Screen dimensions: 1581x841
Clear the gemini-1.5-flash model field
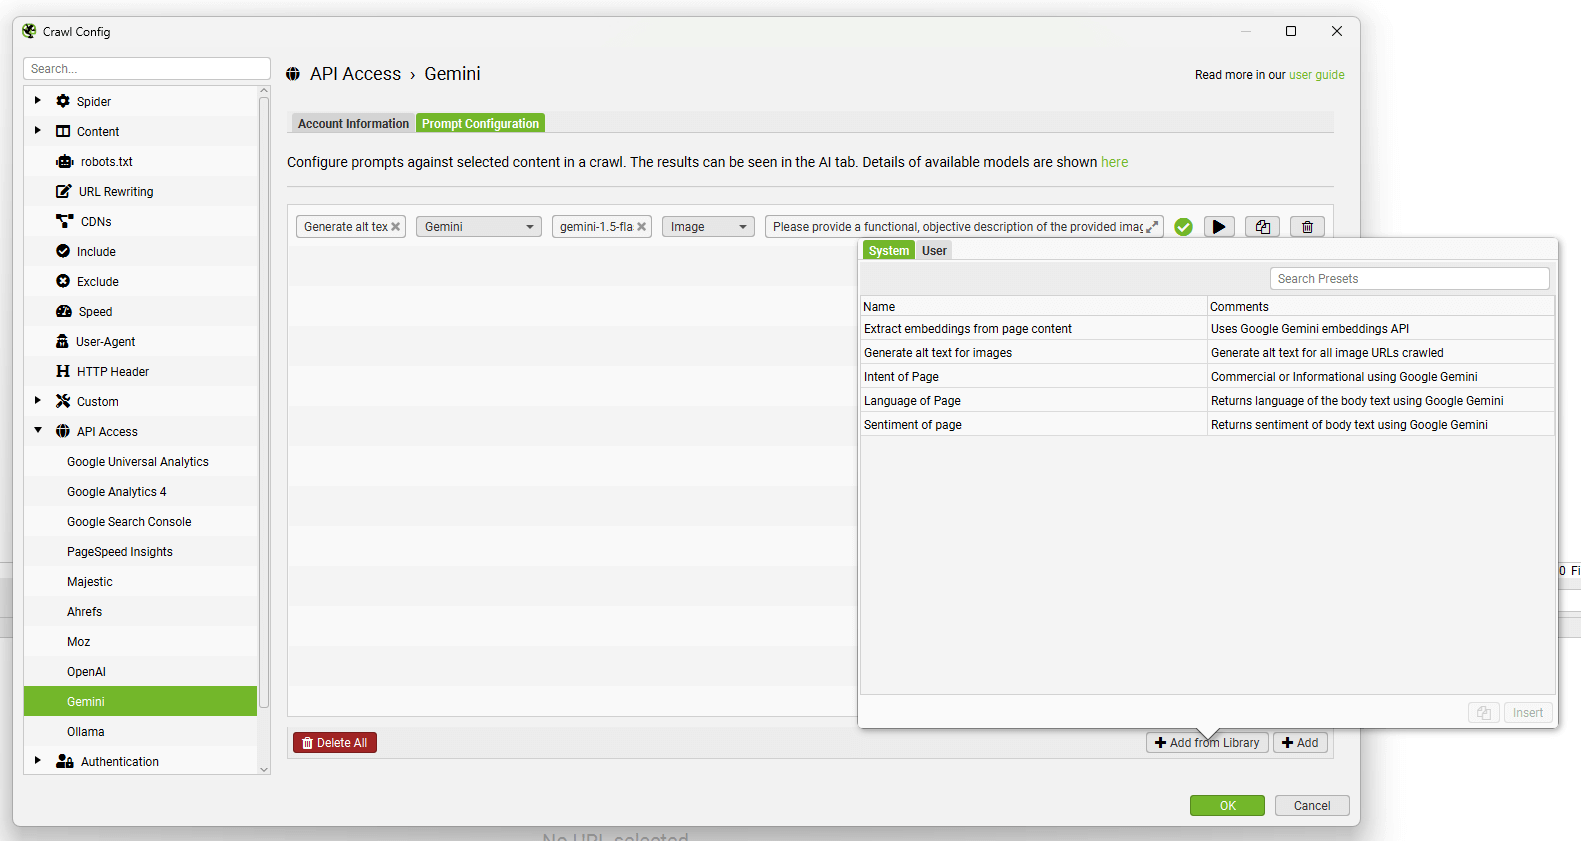coord(642,227)
